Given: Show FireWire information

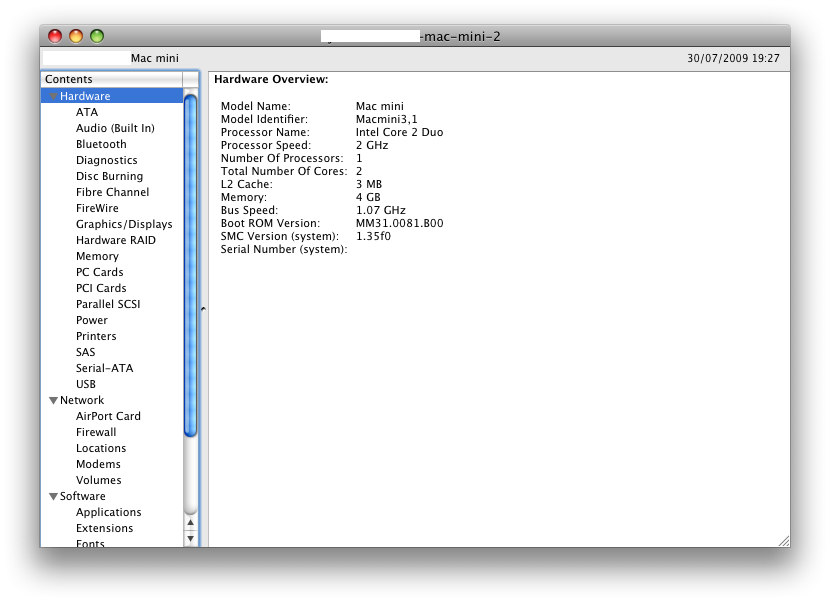Looking at the screenshot, I should 97,208.
